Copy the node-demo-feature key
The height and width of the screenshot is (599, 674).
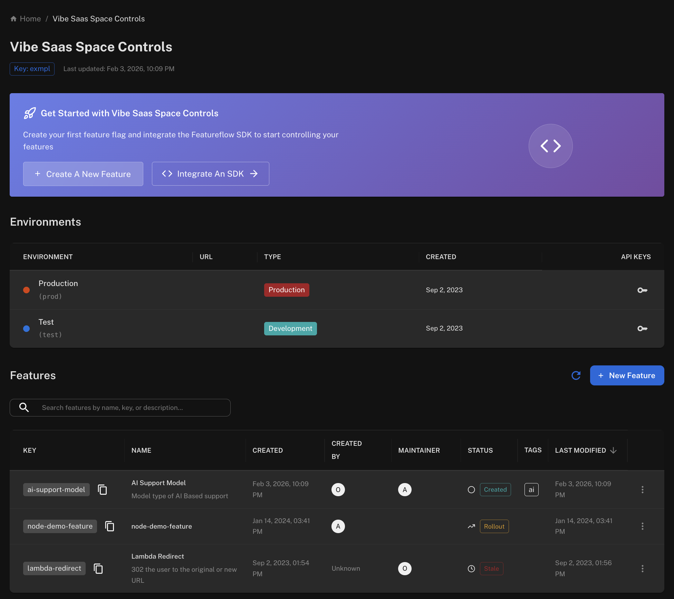(x=110, y=526)
